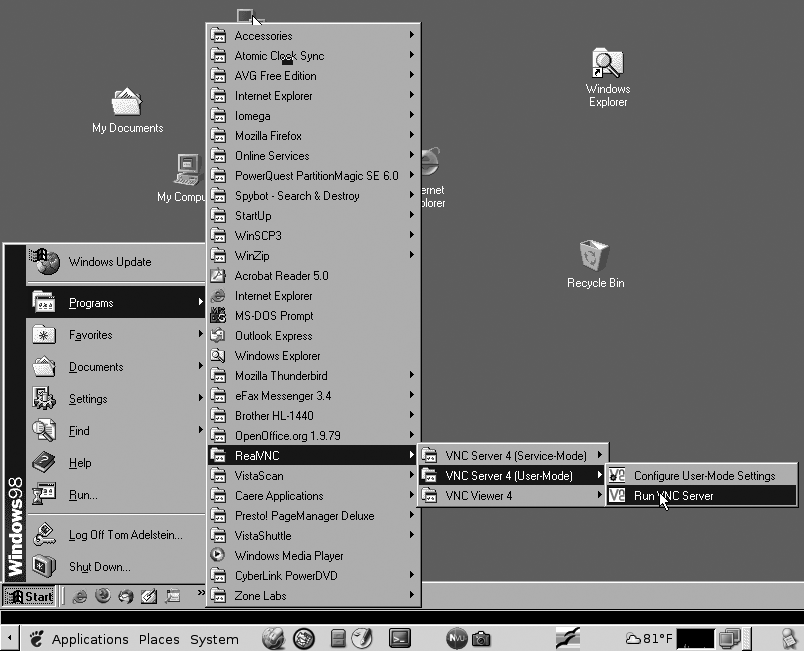Screen dimensions: 804x651
Task: Click the clock icon on the bottom panel
Action: coord(362,637)
